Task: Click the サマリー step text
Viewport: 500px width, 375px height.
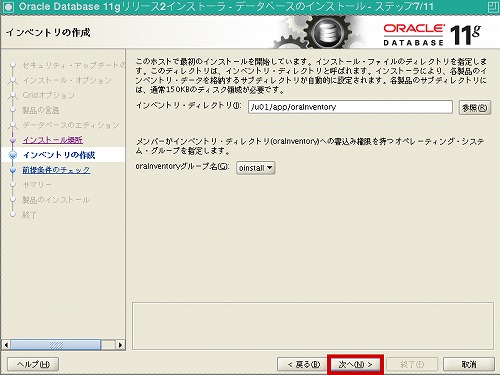Action: pyautogui.click(x=37, y=185)
